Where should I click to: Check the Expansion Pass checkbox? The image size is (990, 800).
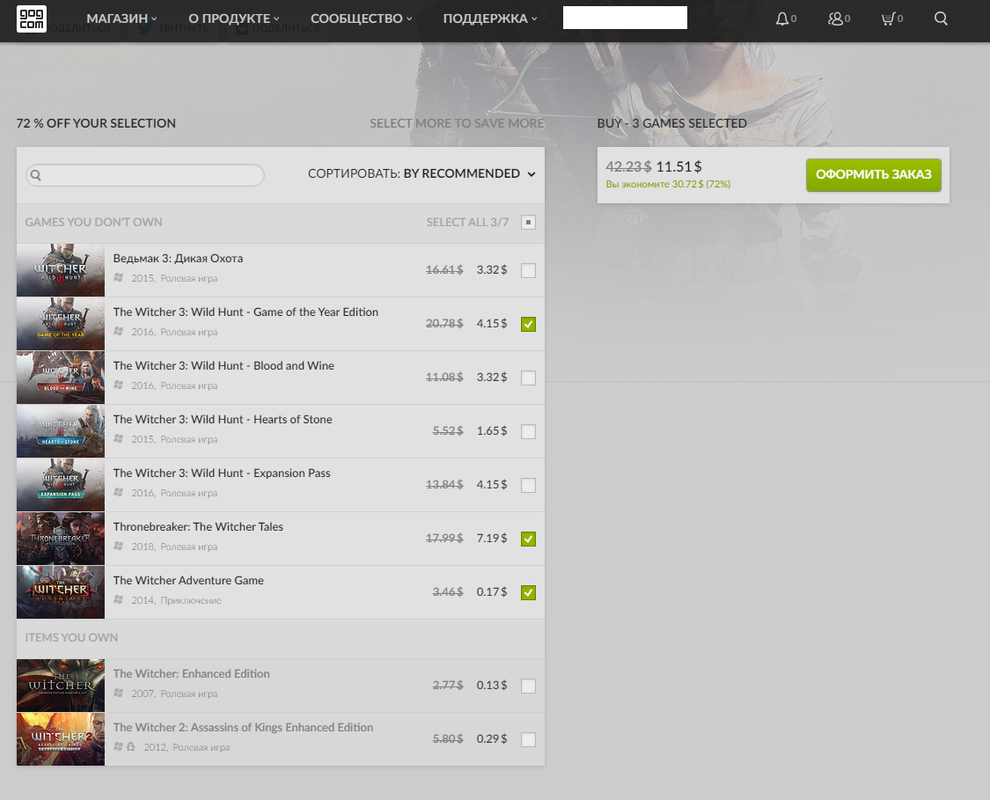click(x=528, y=485)
